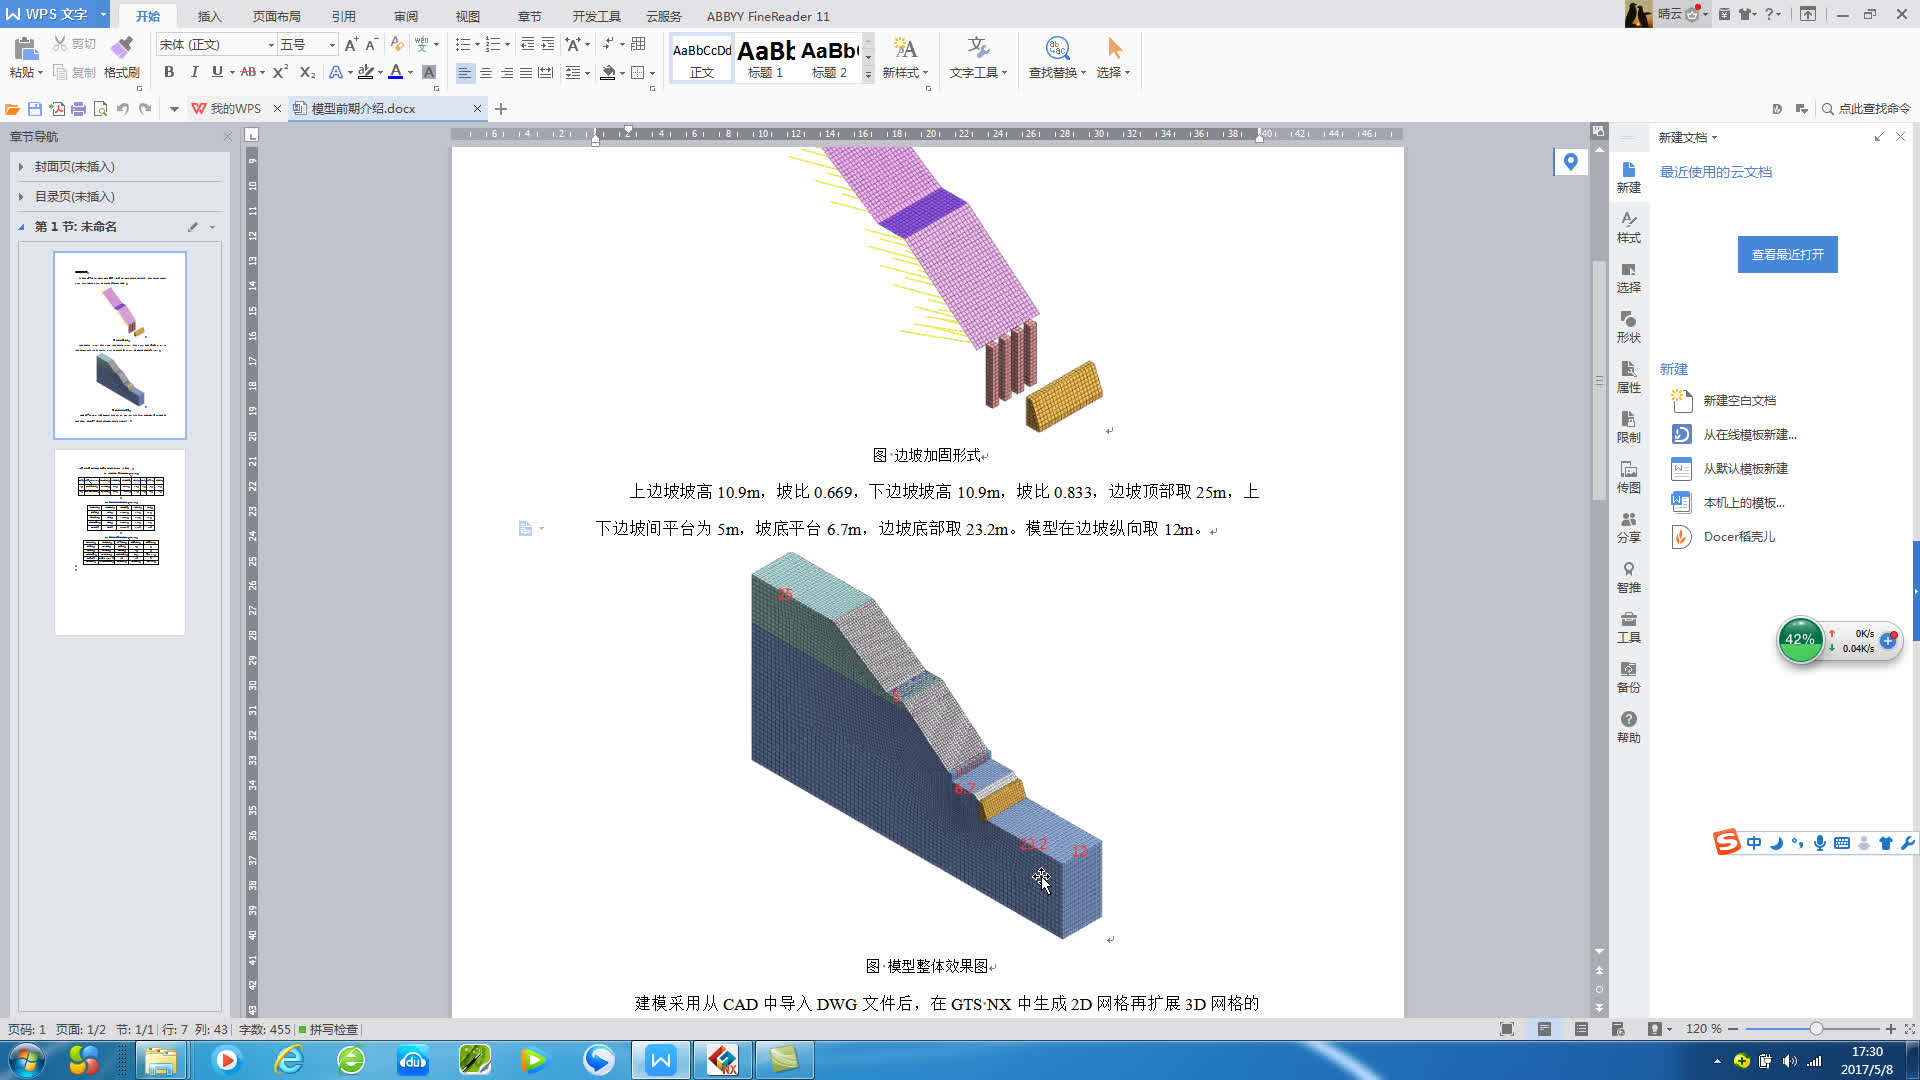
Task: Open the 样式 (Styles) sidebar icon
Action: coord(1628,227)
